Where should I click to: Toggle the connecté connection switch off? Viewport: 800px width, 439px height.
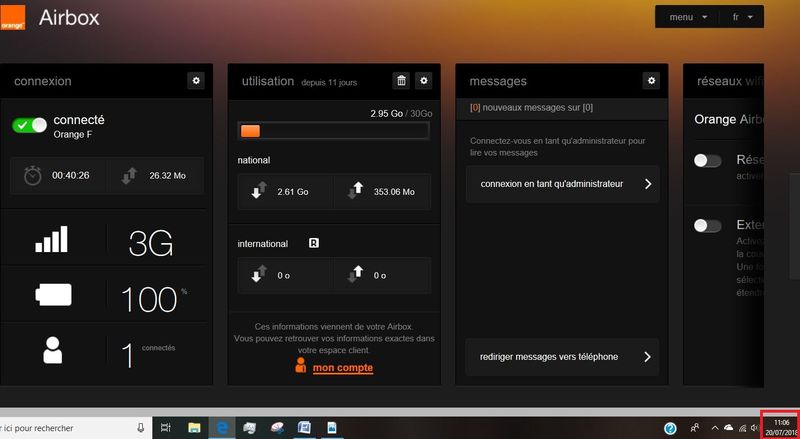click(29, 125)
